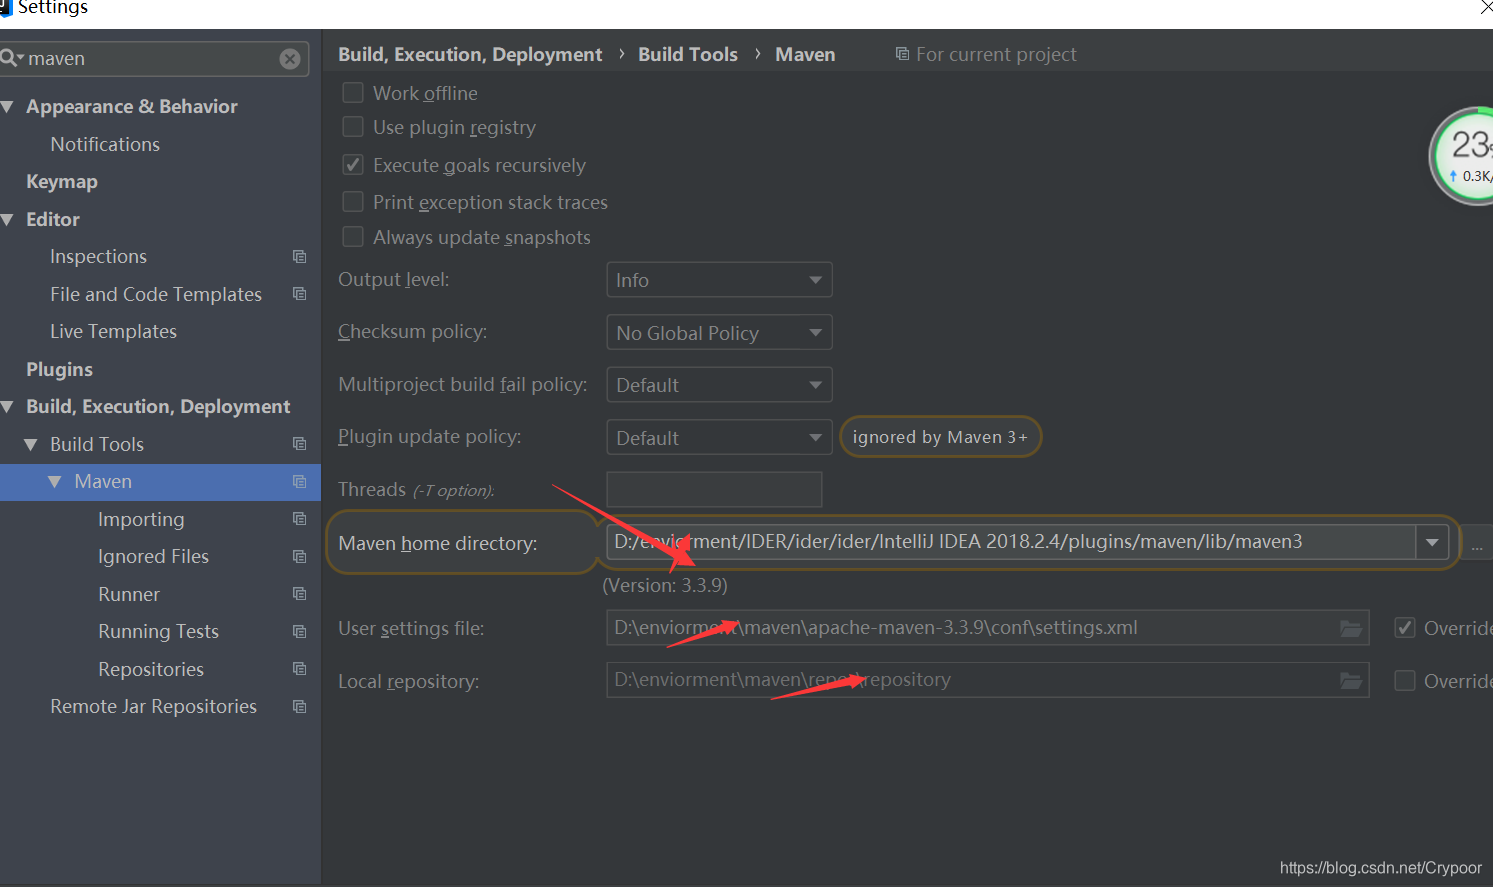
Task: Click the (Version: 3.3.9) text
Action: [x=665, y=585]
